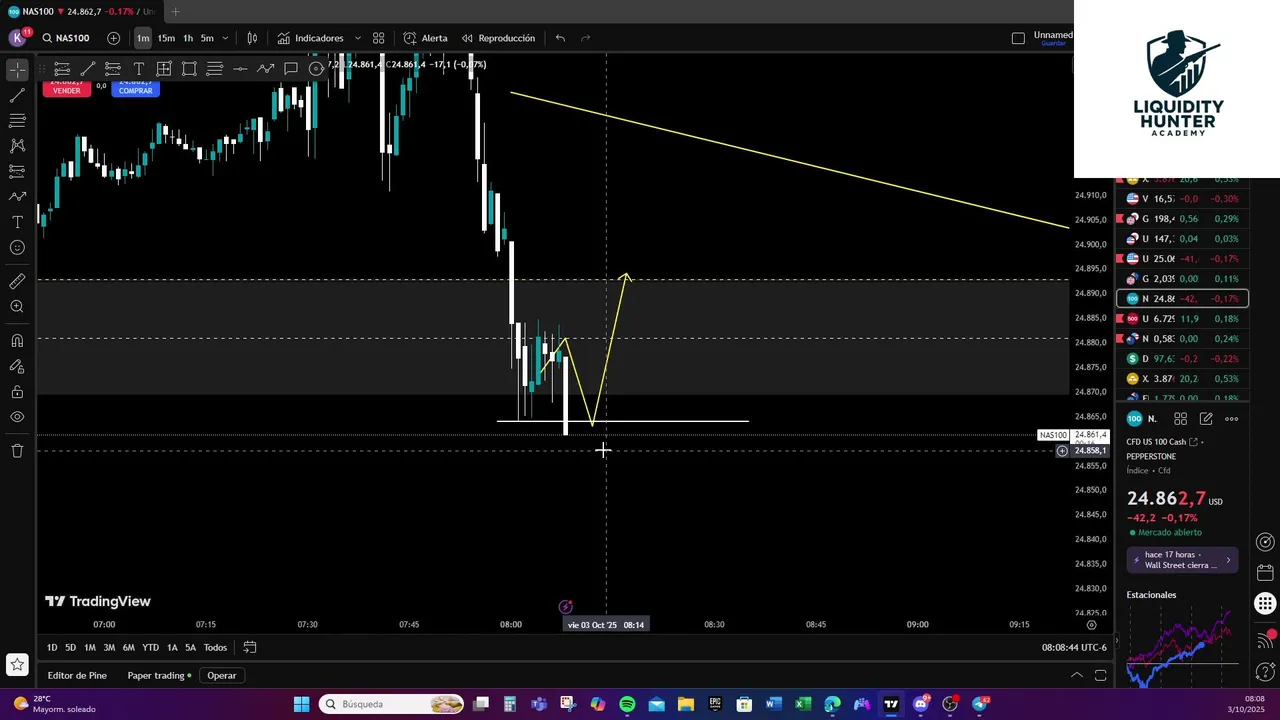Image resolution: width=1280 pixels, height=720 pixels.
Task: Click the add symbol compare plus icon
Action: [x=113, y=38]
